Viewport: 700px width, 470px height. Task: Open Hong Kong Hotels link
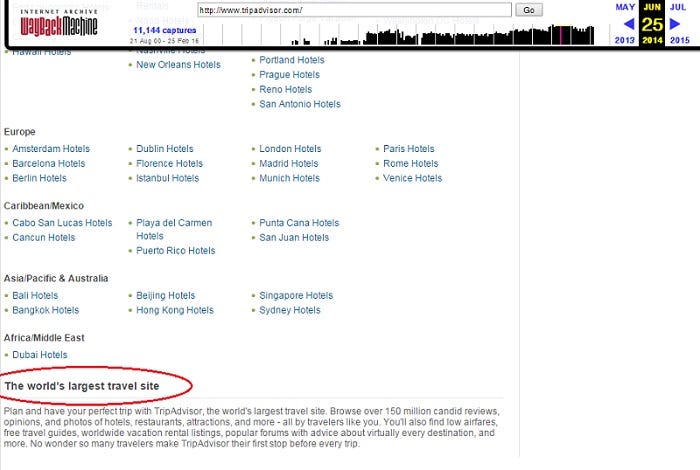point(175,310)
